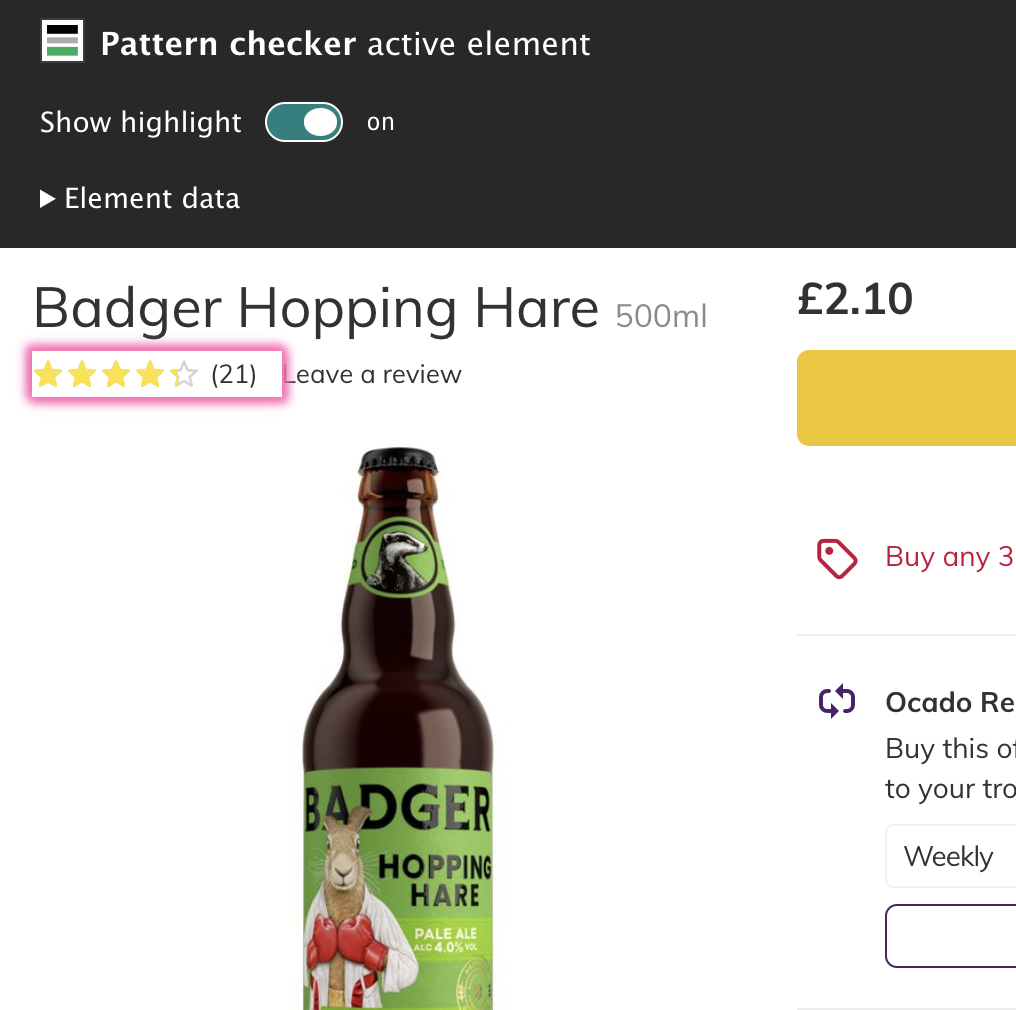The image size is (1016, 1010).
Task: Open the Weekly frequency dropdown
Action: (950, 856)
